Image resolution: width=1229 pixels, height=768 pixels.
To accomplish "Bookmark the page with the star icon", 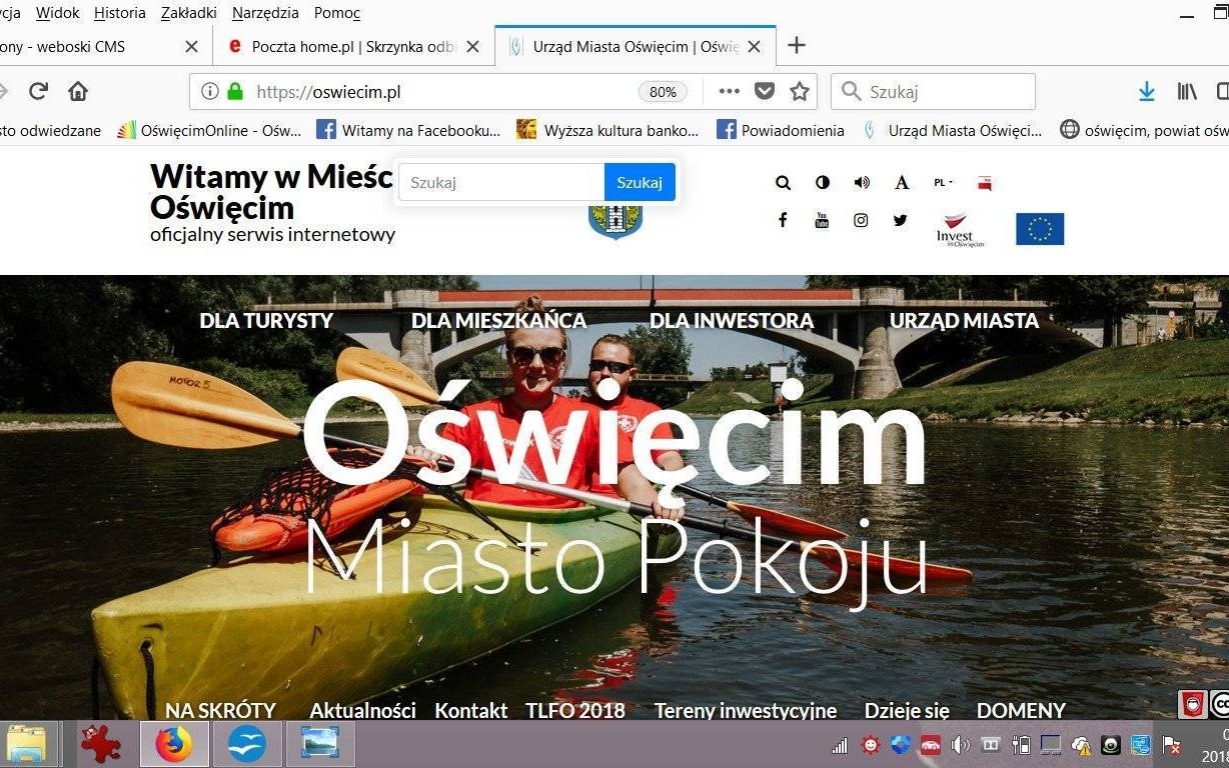I will tap(799, 91).
